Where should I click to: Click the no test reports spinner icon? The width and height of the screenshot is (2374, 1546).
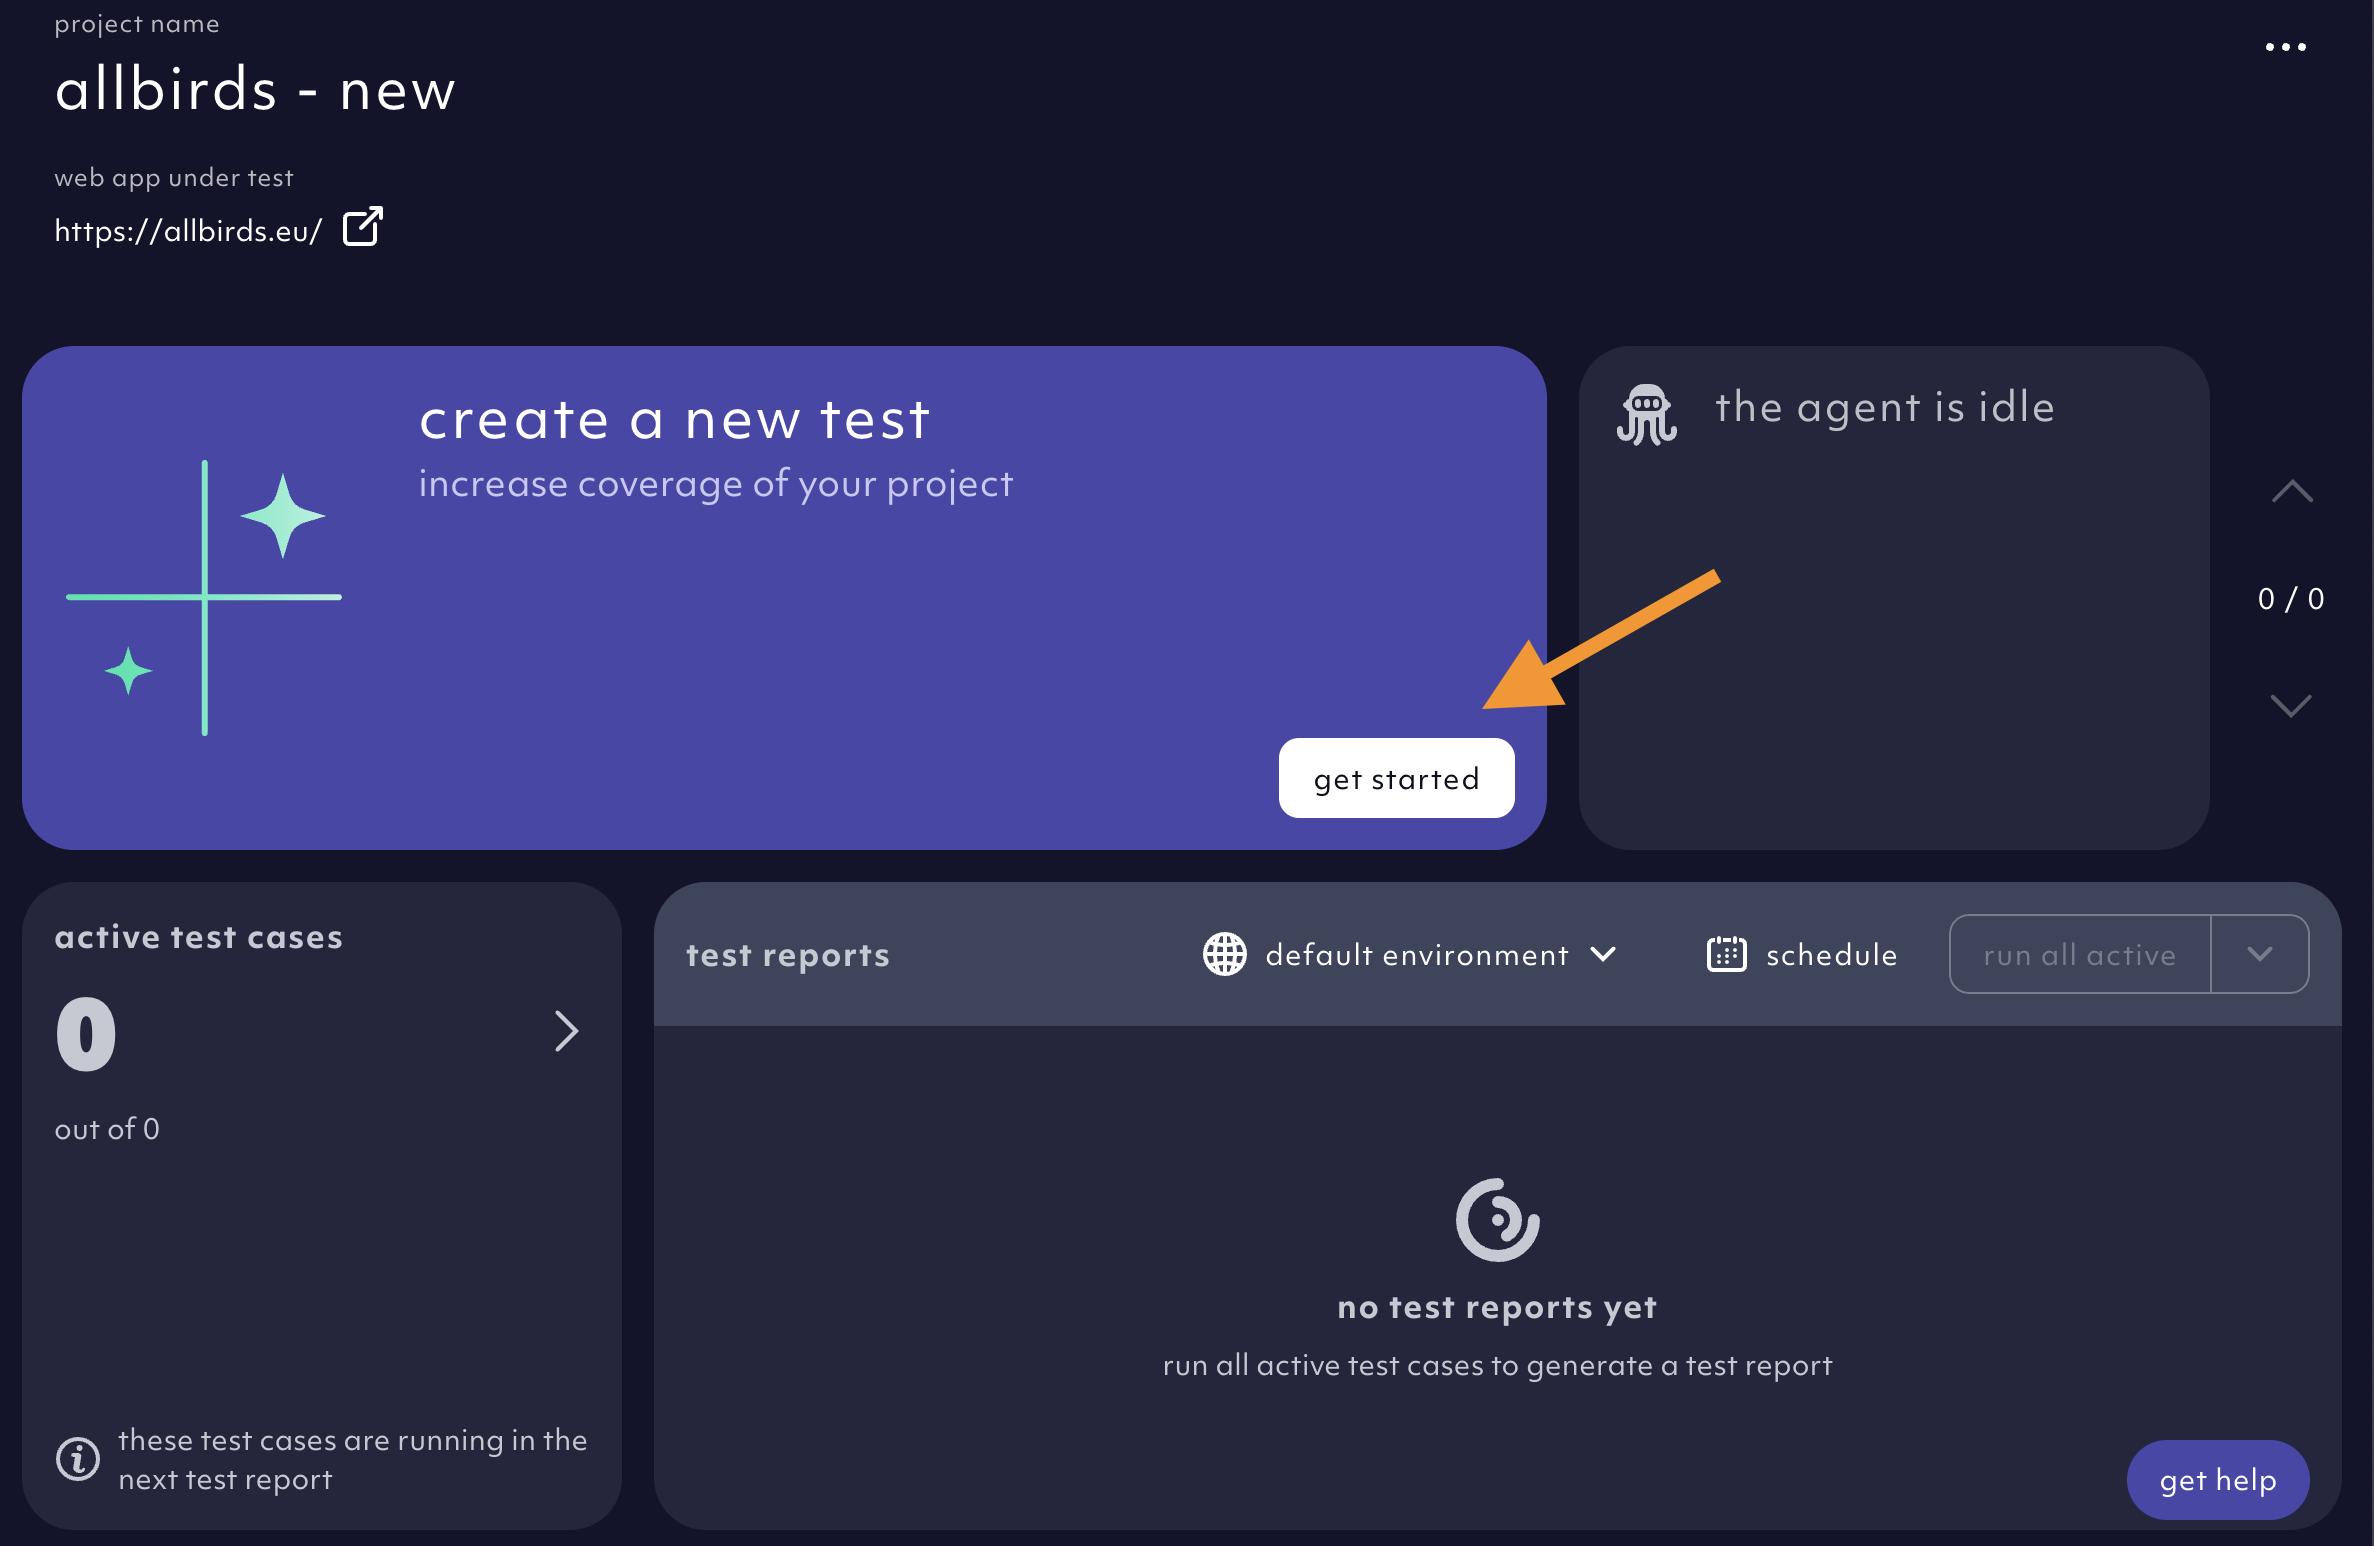1497,1220
